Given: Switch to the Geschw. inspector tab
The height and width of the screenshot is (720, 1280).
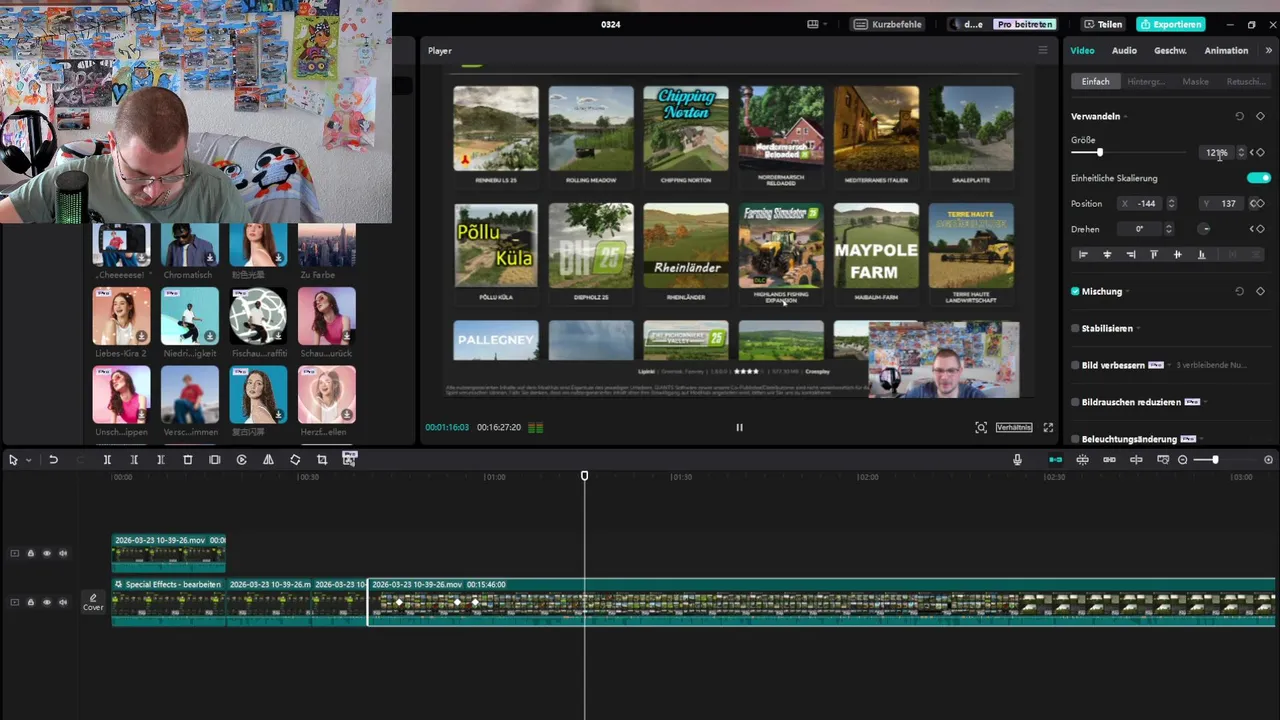Looking at the screenshot, I should (1170, 50).
